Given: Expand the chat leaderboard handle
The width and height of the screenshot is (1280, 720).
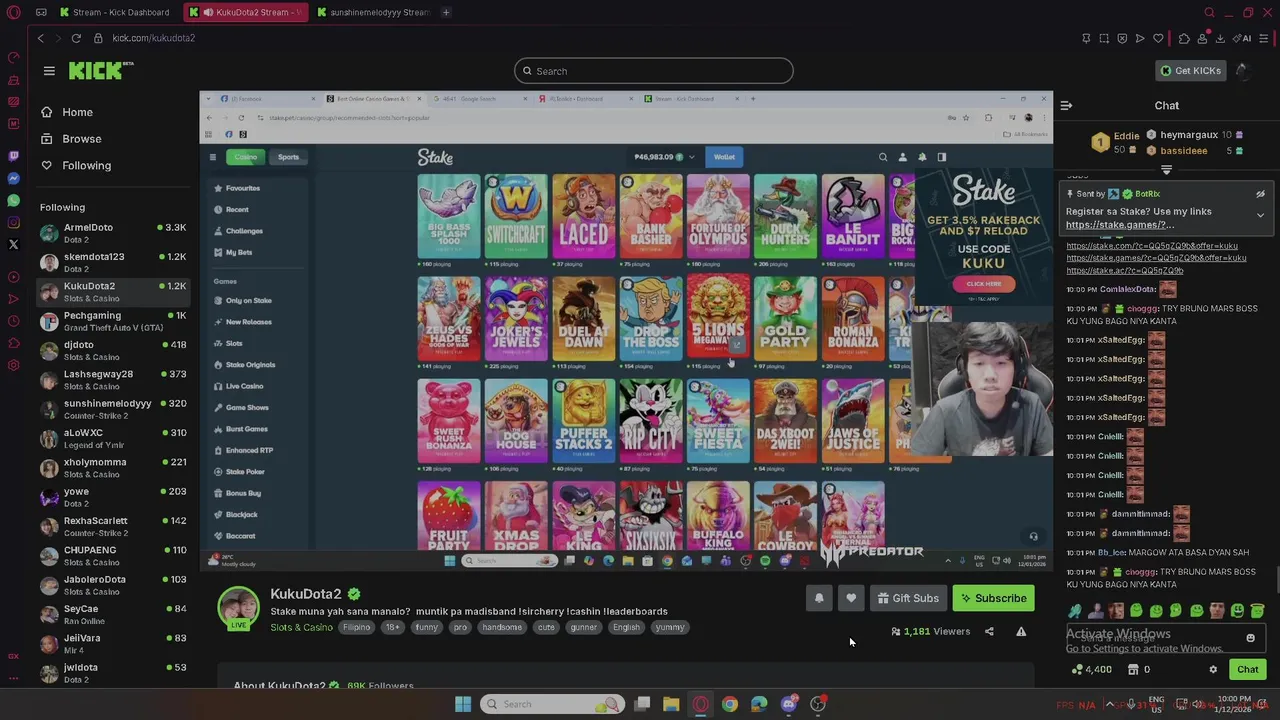Looking at the screenshot, I should tap(1166, 170).
